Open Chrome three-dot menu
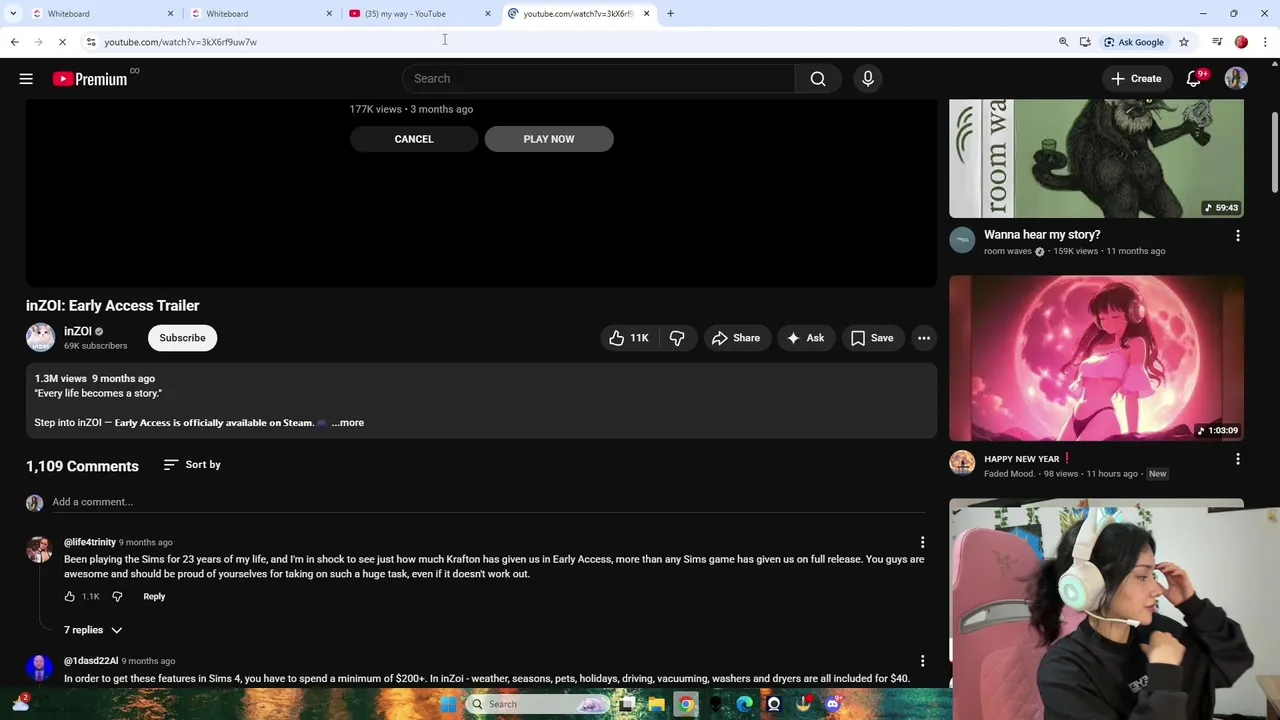1280x720 pixels. [1266, 42]
